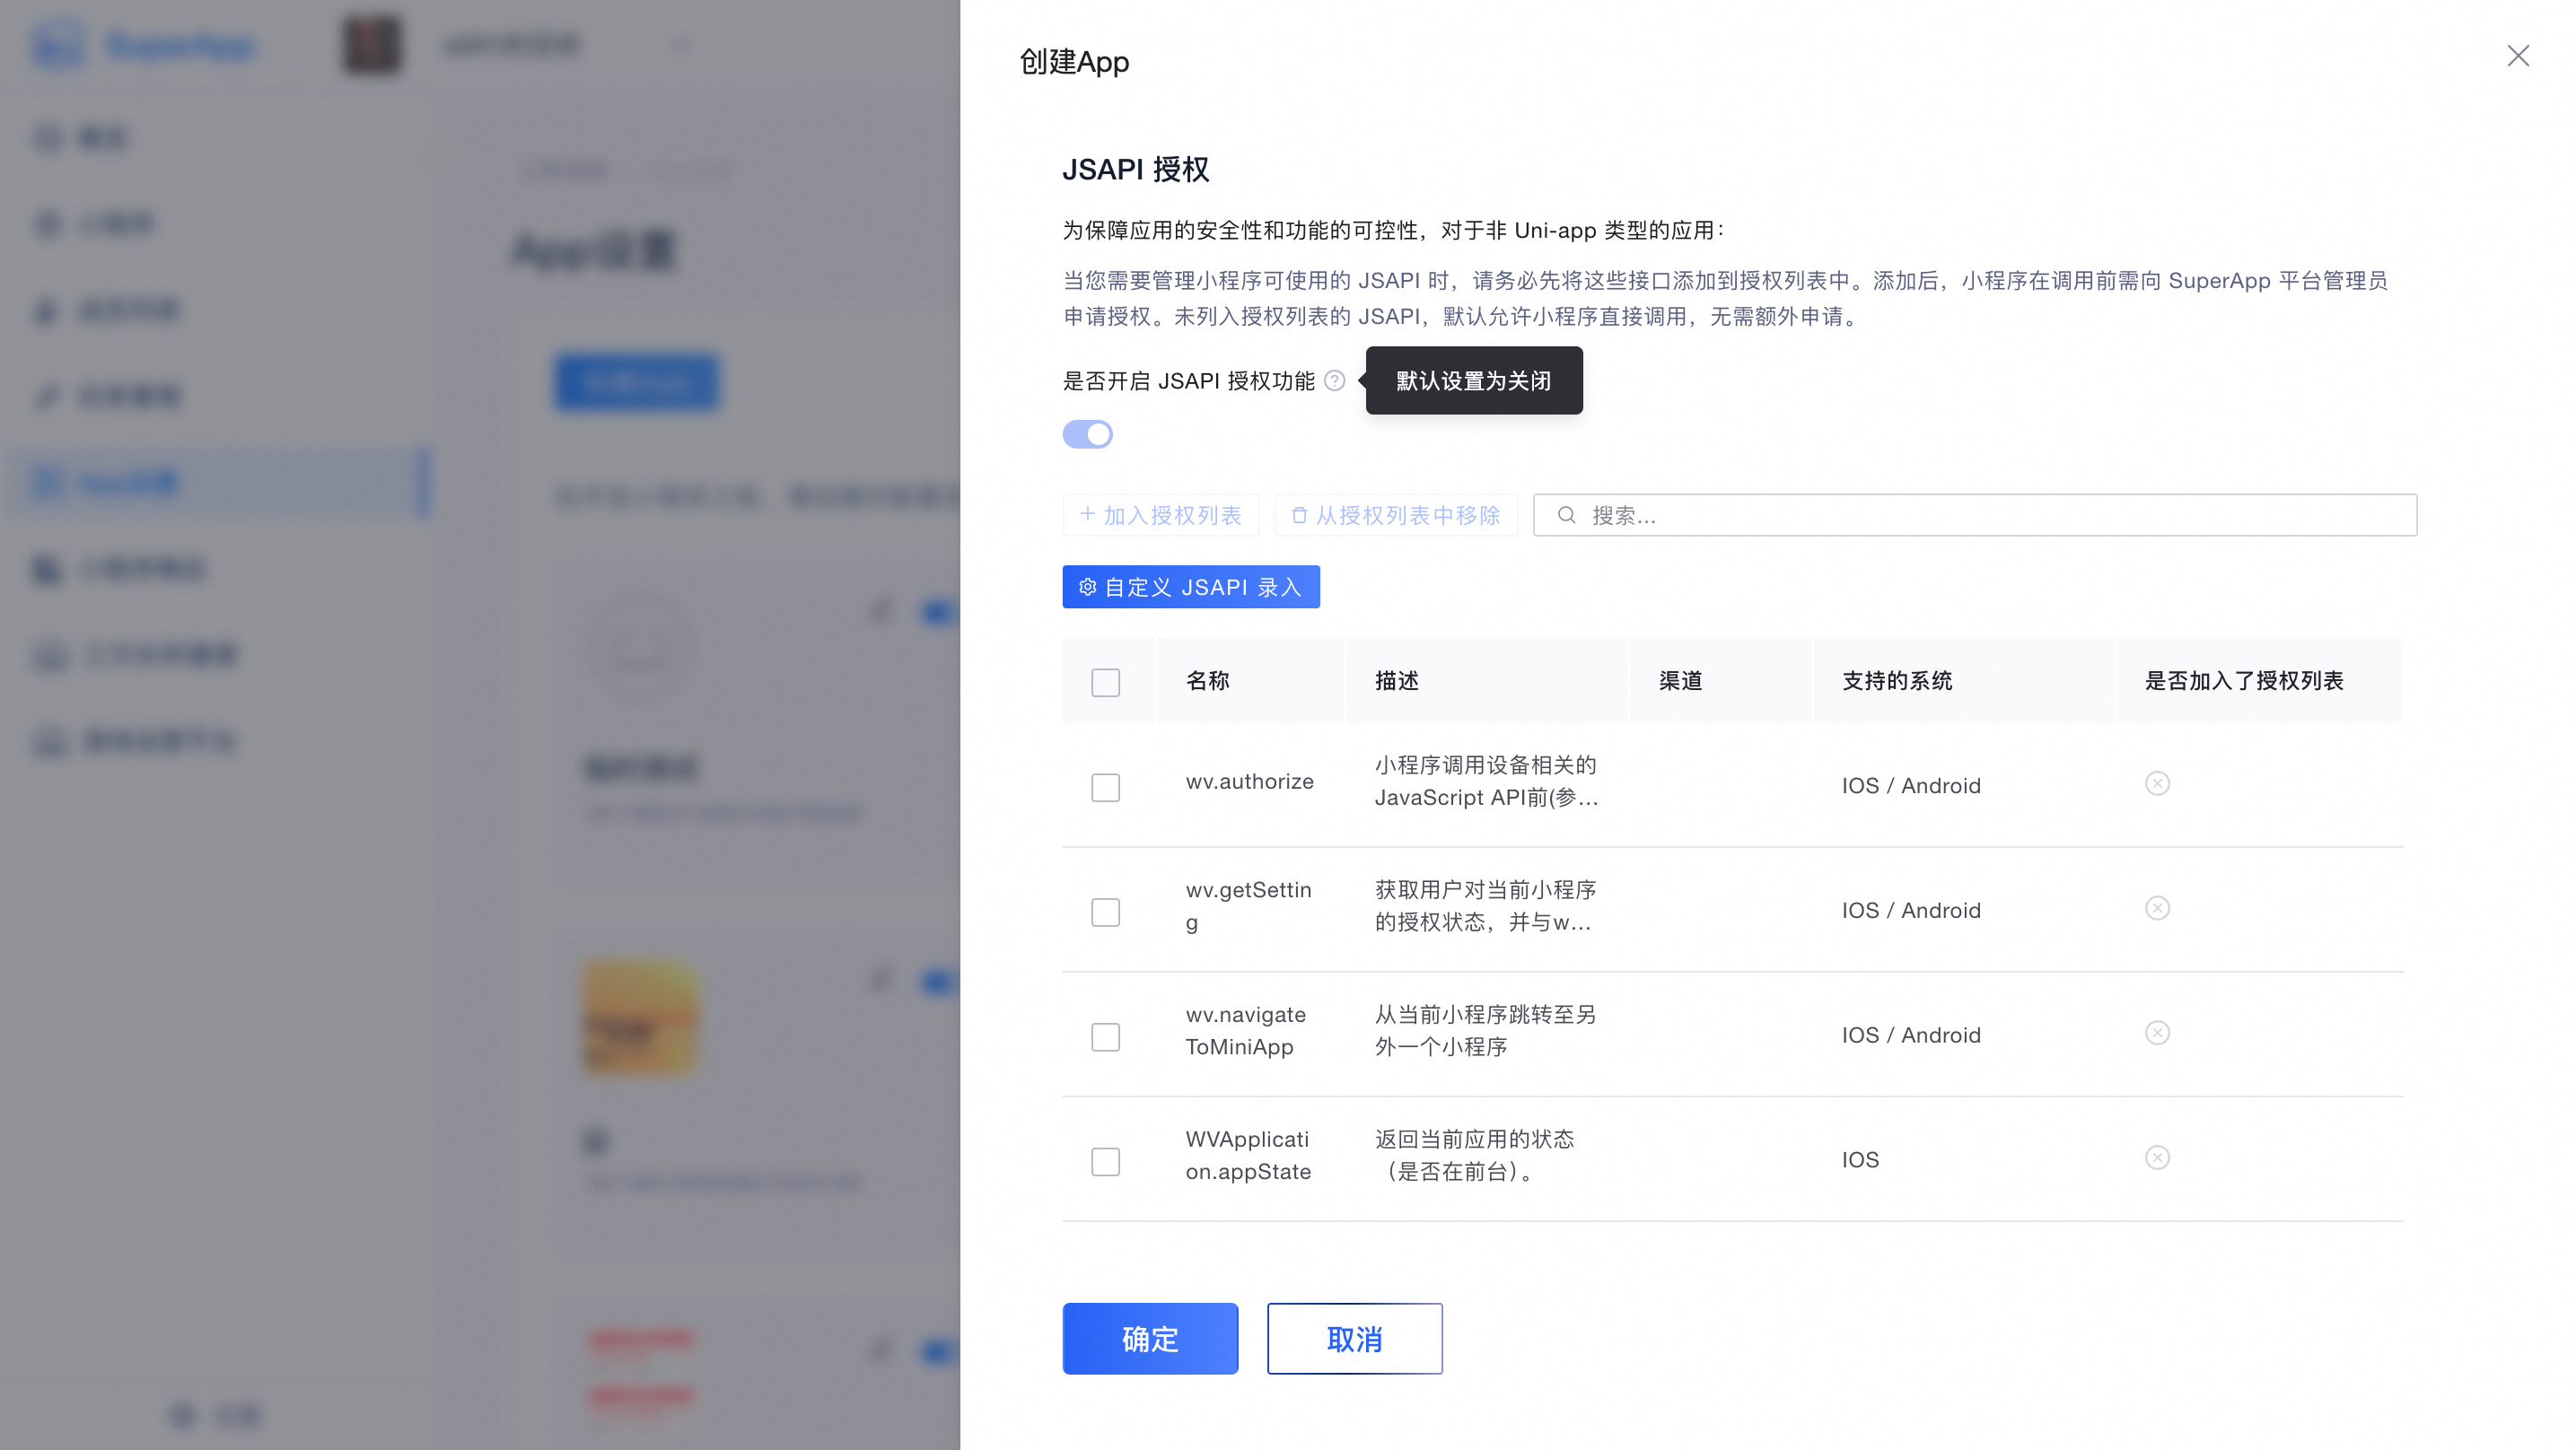Click the wv.navigateToMiniApp authorization status icon

coord(2157,1033)
